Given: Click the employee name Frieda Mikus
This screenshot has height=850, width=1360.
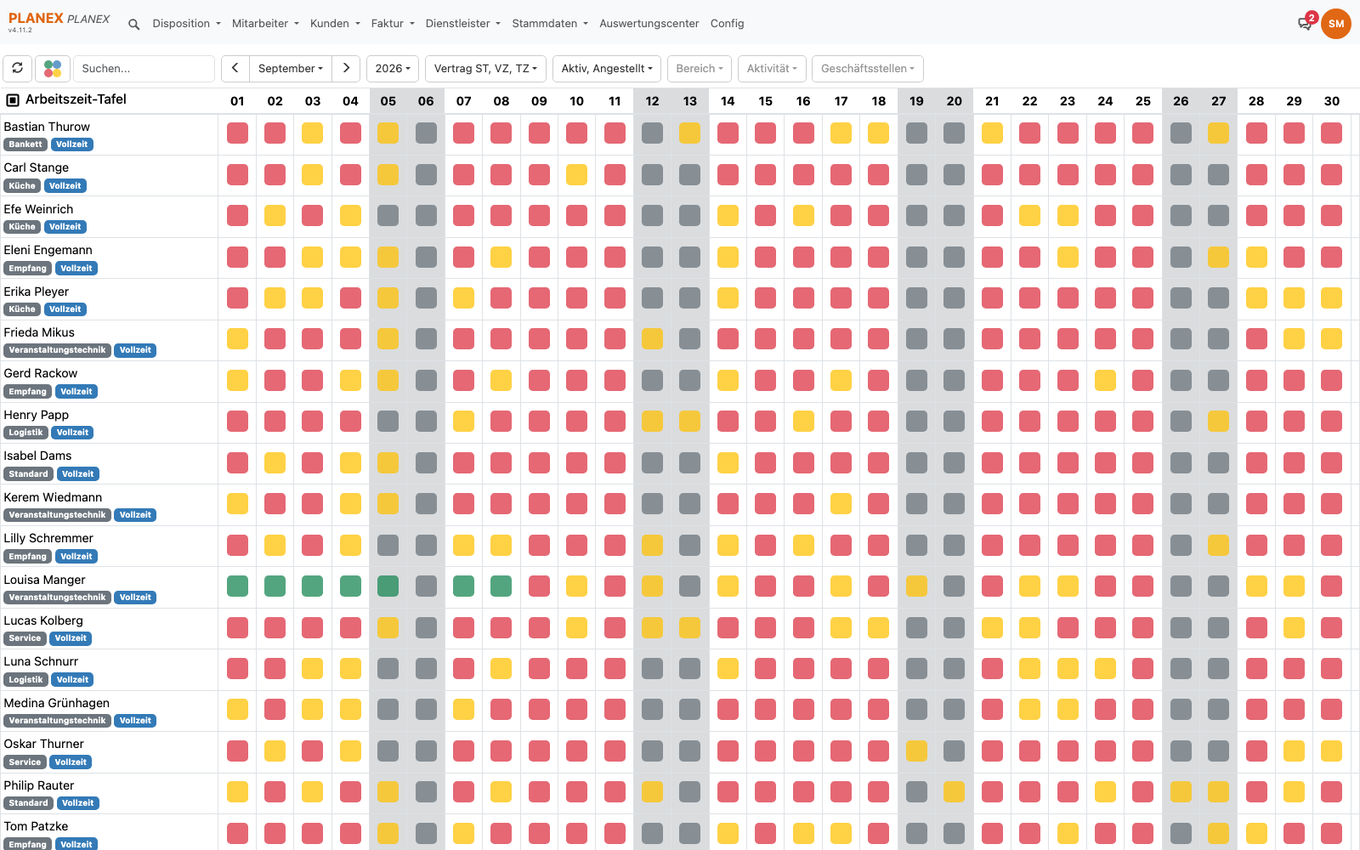Looking at the screenshot, I should 39,333.
